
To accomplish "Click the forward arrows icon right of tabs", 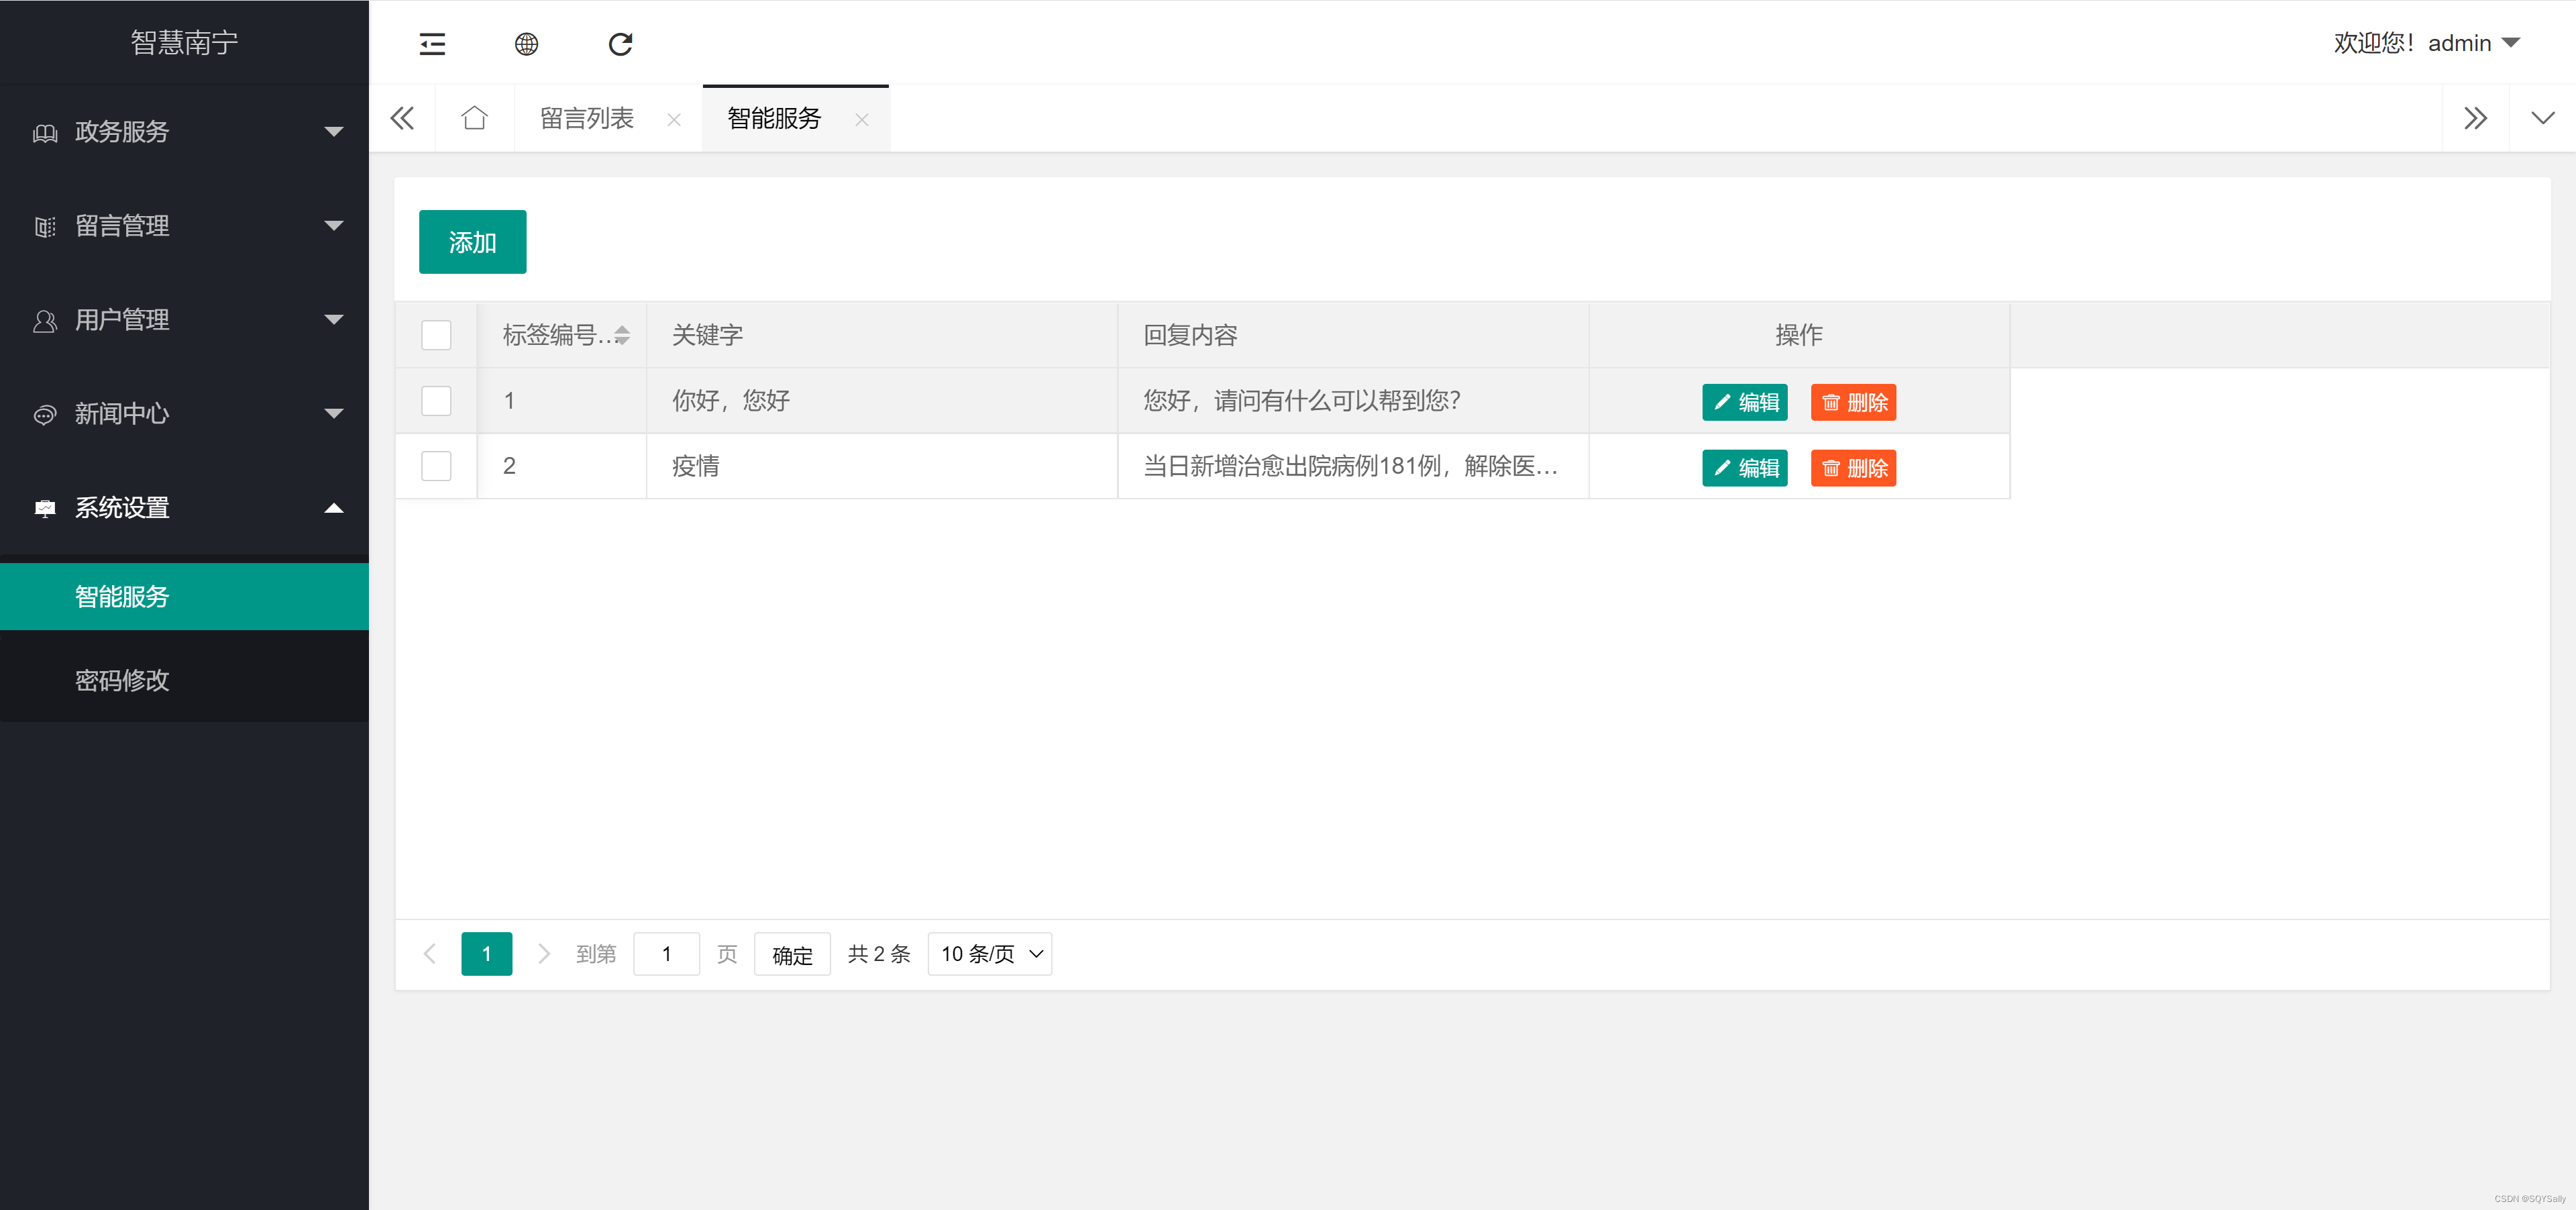I will tap(2476, 117).
